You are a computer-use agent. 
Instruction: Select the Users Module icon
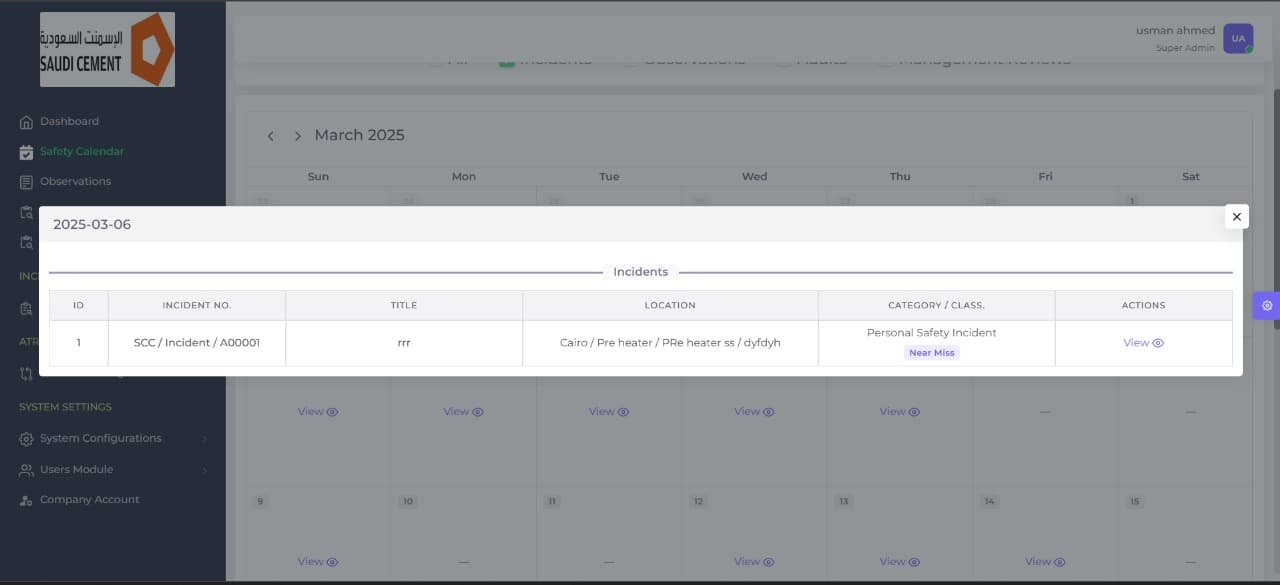(x=25, y=469)
